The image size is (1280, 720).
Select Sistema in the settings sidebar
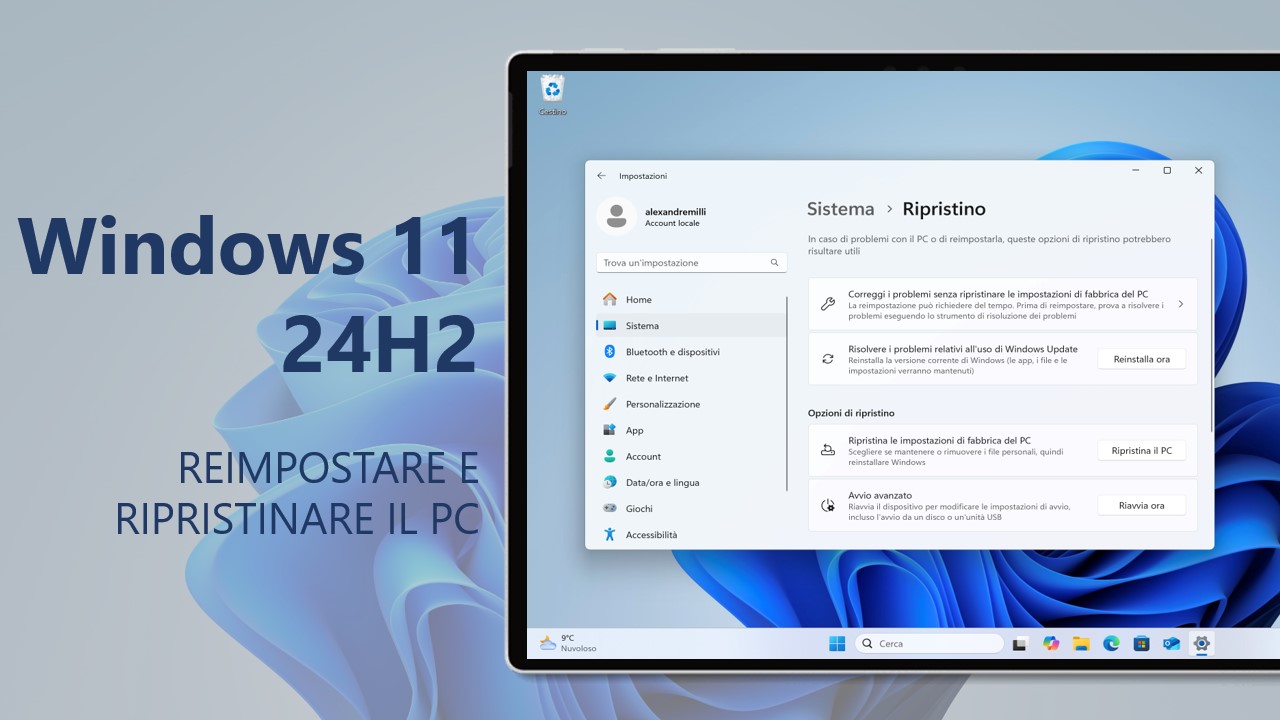point(691,326)
